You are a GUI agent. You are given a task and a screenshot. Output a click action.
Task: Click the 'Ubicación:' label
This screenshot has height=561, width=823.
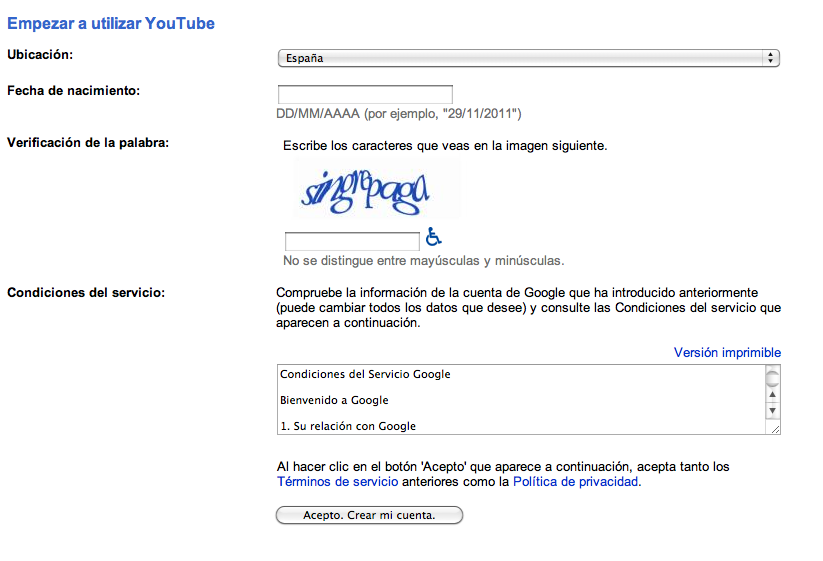point(40,55)
